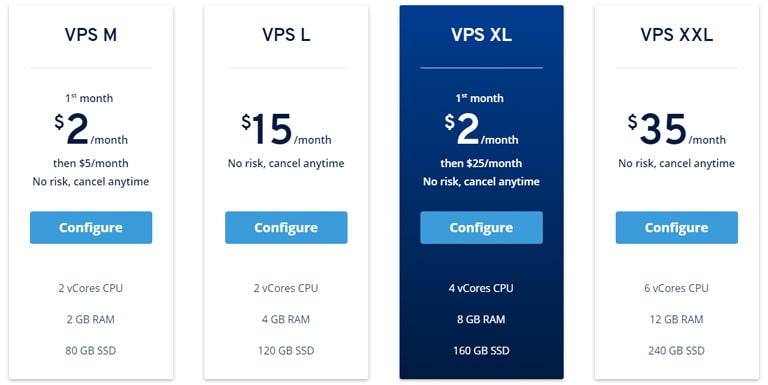Select the VPS L plan title
Screen dimensions: 768x385
pyautogui.click(x=286, y=35)
